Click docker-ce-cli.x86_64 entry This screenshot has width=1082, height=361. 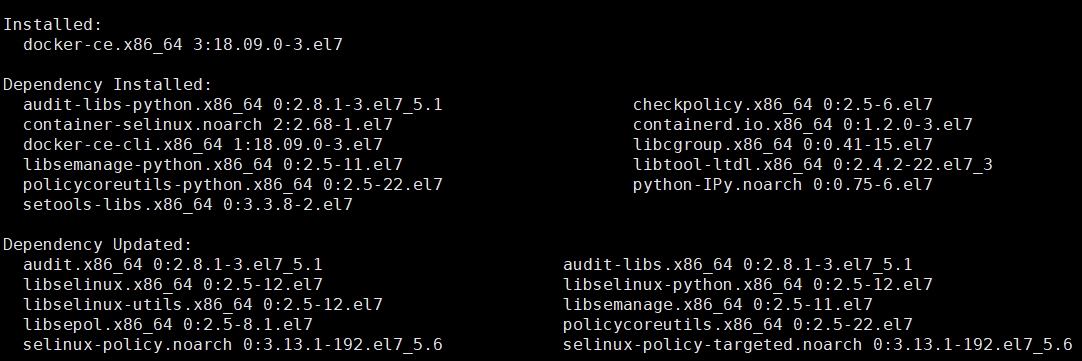pyautogui.click(x=203, y=145)
